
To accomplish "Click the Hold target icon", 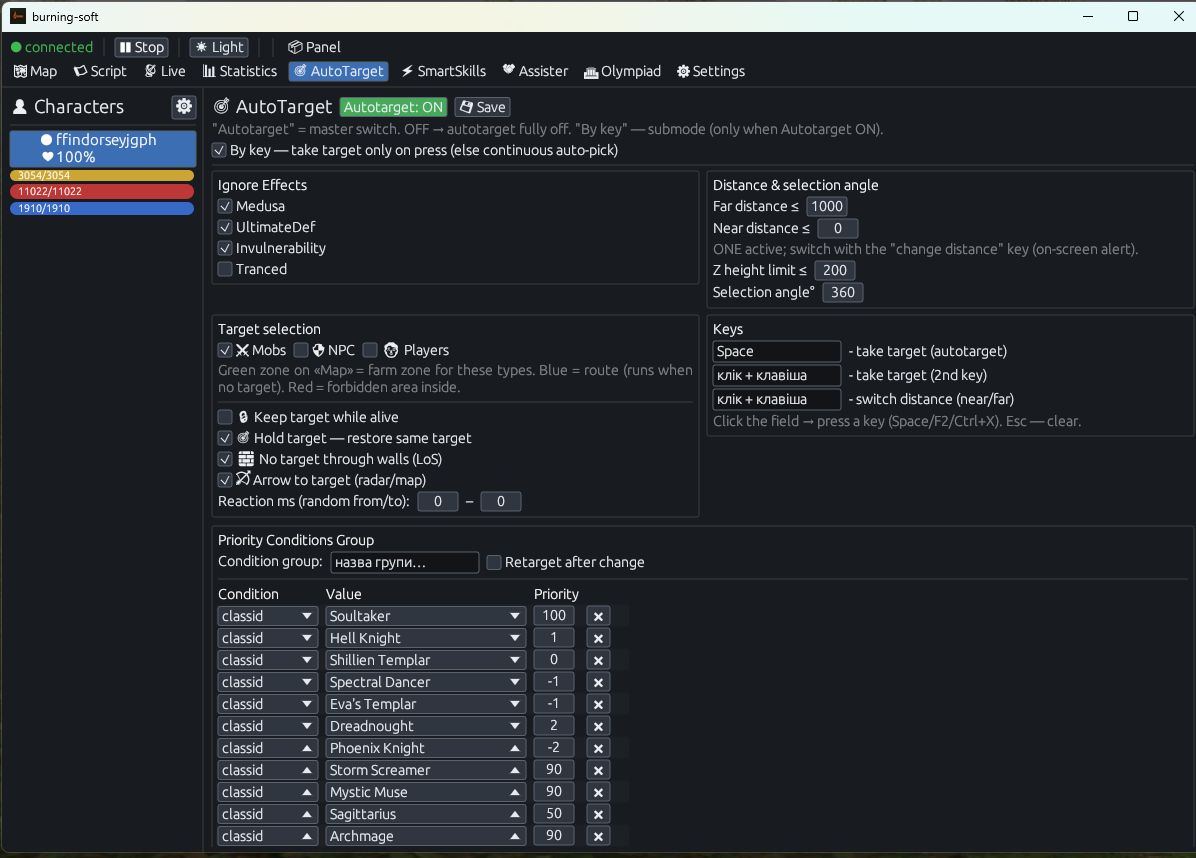I will tap(243, 438).
